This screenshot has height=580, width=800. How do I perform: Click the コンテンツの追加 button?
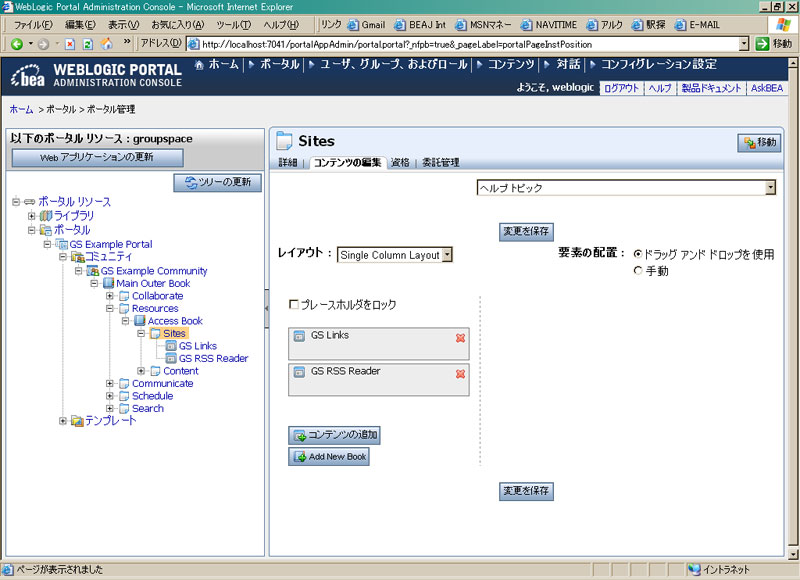click(x=335, y=435)
